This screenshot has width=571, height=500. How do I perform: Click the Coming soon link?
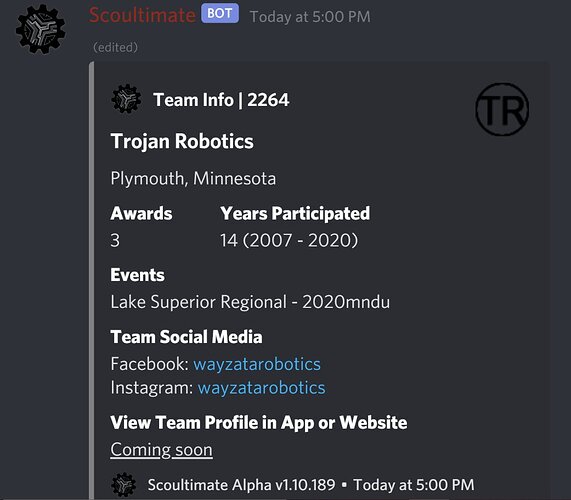click(161, 450)
